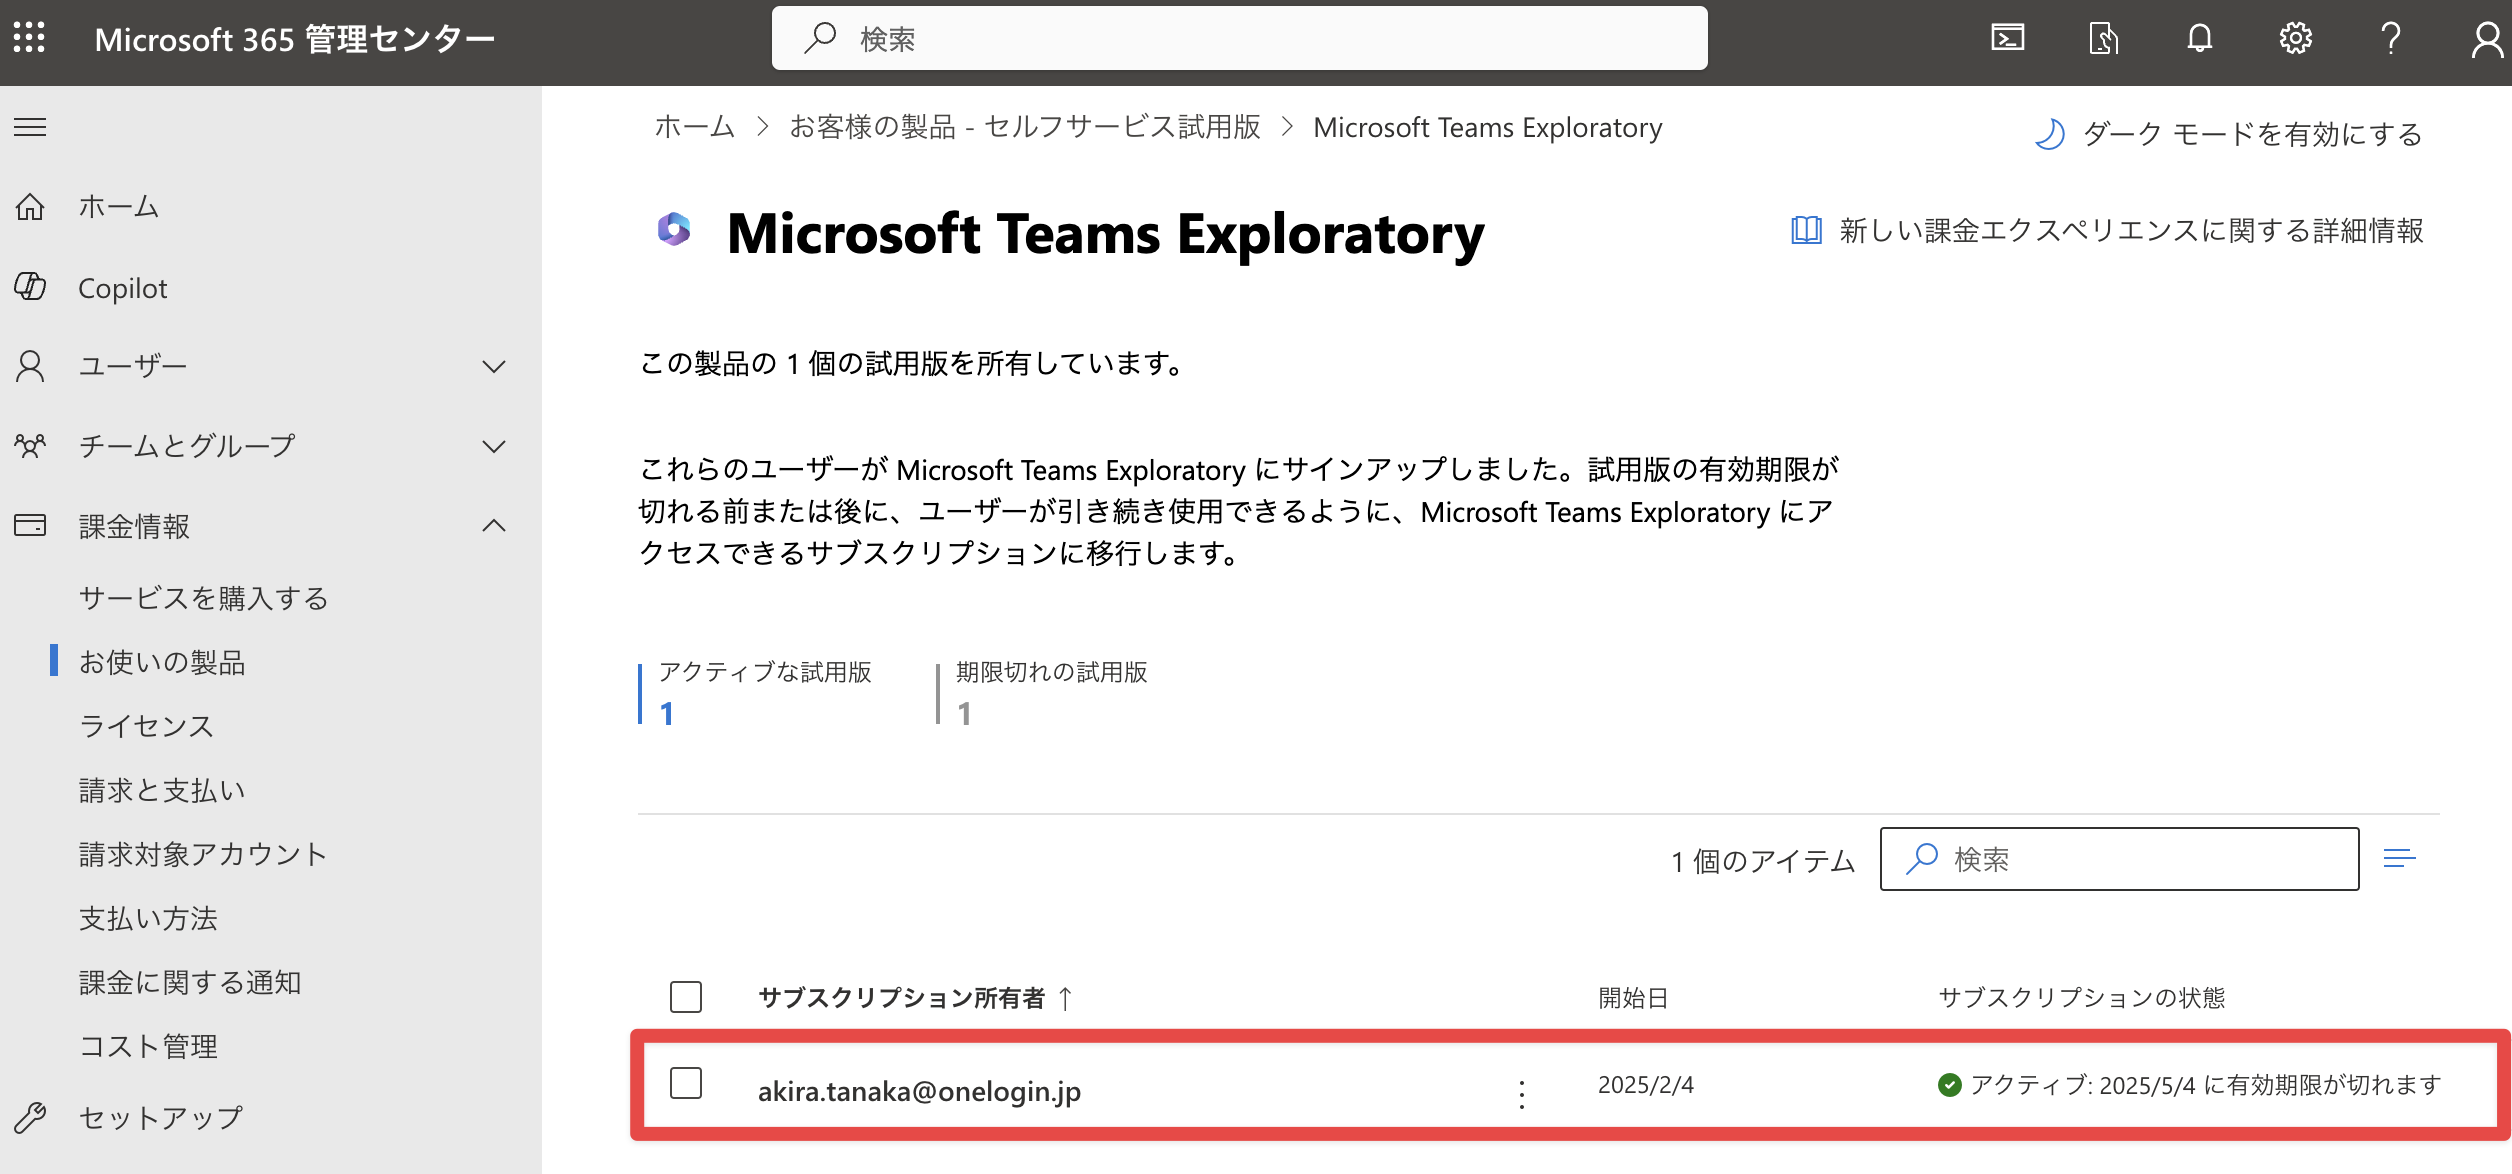Click Microsoft Teams Exploratory breadcrumb text

coord(1487,127)
